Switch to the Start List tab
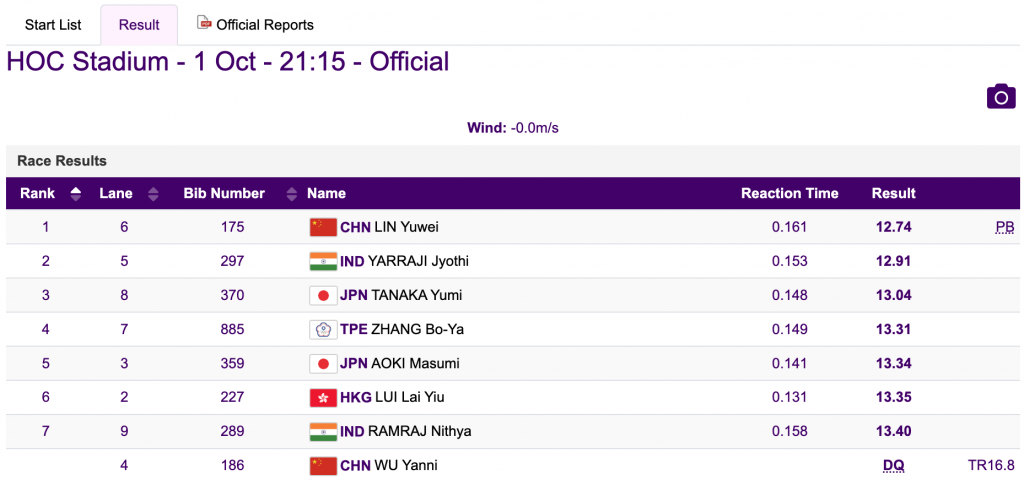This screenshot has height=480, width=1024. pyautogui.click(x=53, y=25)
